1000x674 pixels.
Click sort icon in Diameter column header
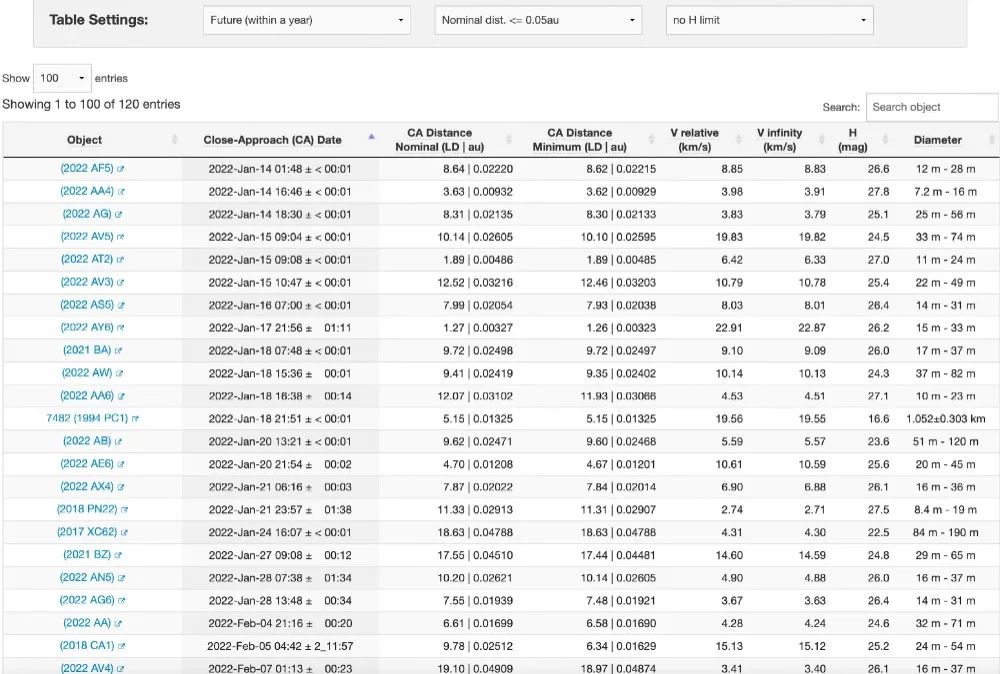pos(990,140)
